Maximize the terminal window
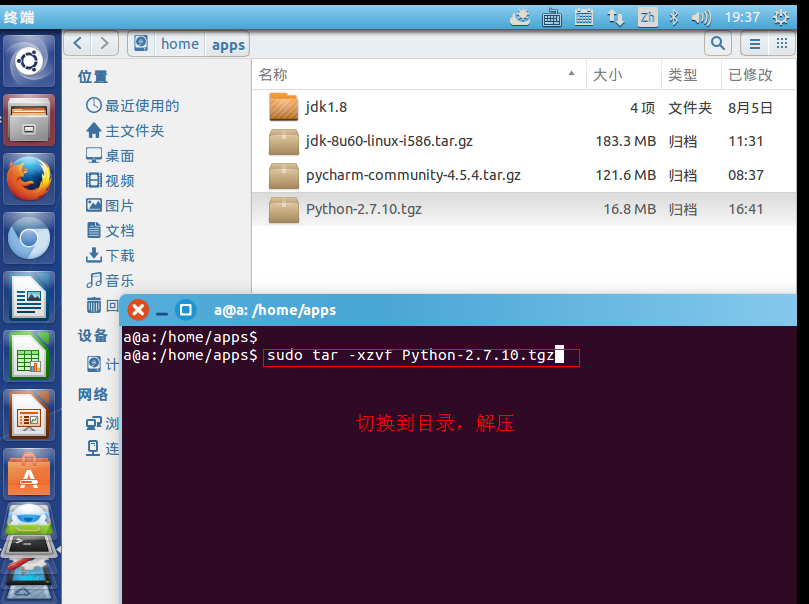Image resolution: width=809 pixels, height=604 pixels. pyautogui.click(x=186, y=310)
